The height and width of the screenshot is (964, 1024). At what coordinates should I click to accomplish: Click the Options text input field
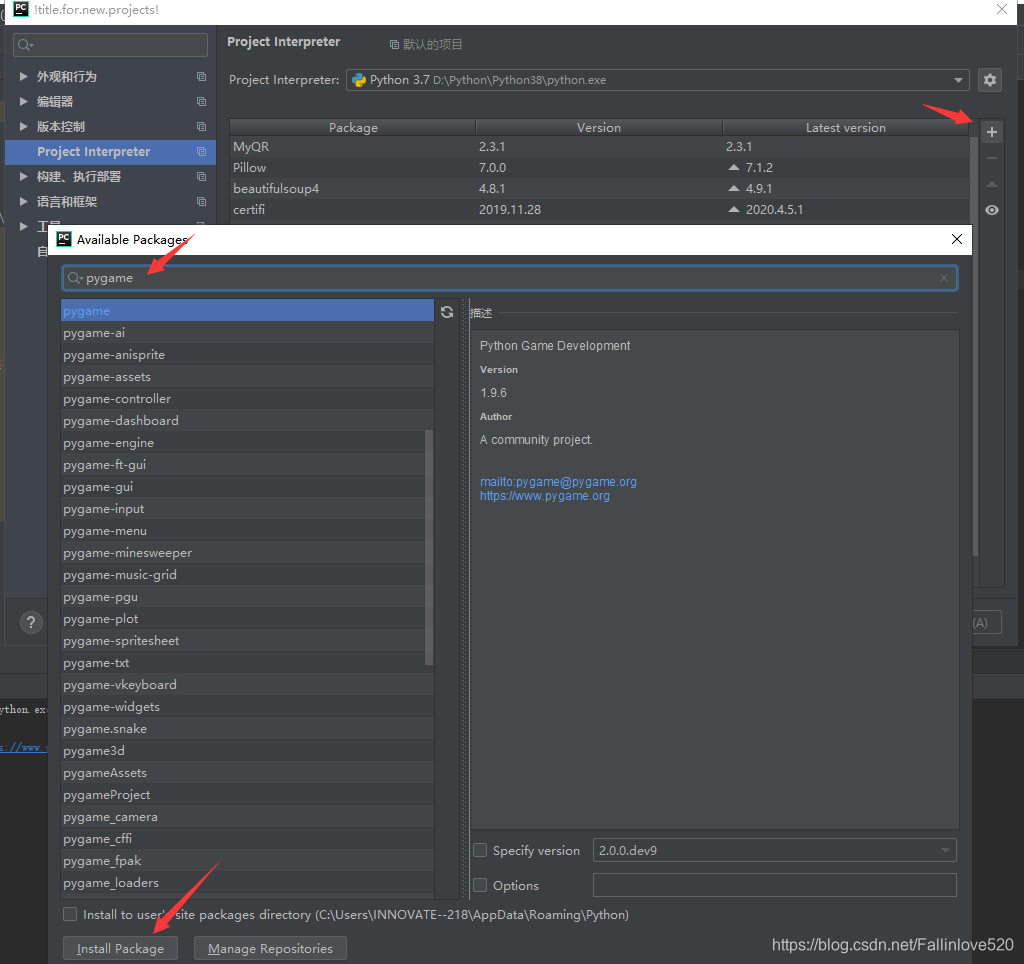[775, 885]
